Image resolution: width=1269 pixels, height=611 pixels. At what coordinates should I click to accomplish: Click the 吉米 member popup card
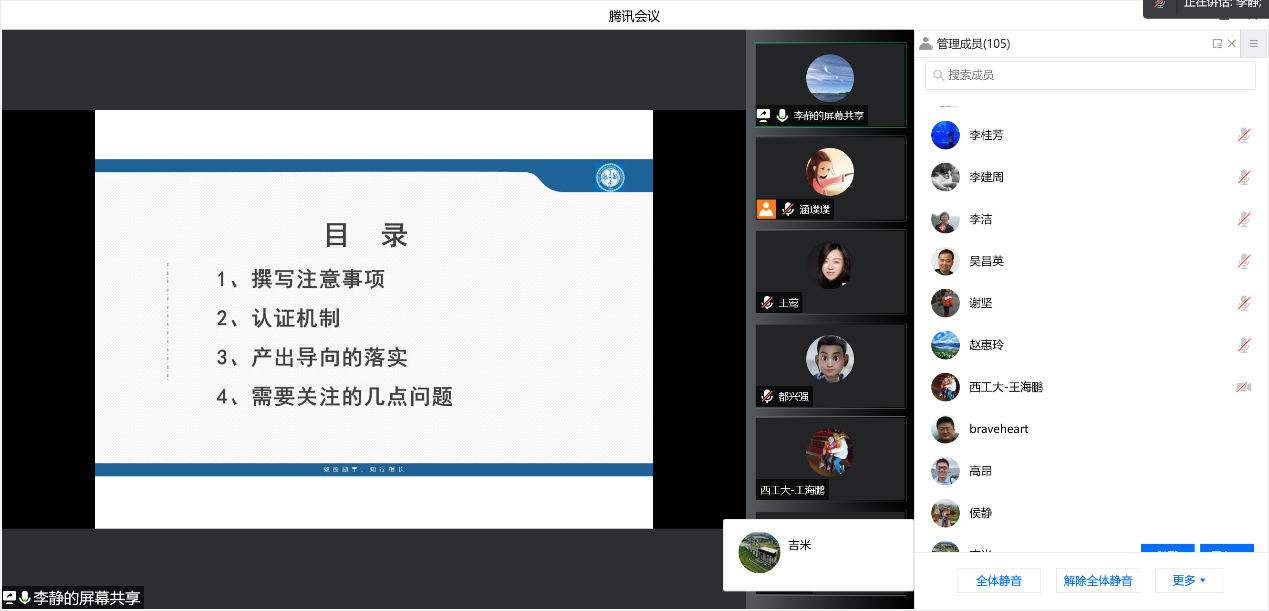point(818,554)
